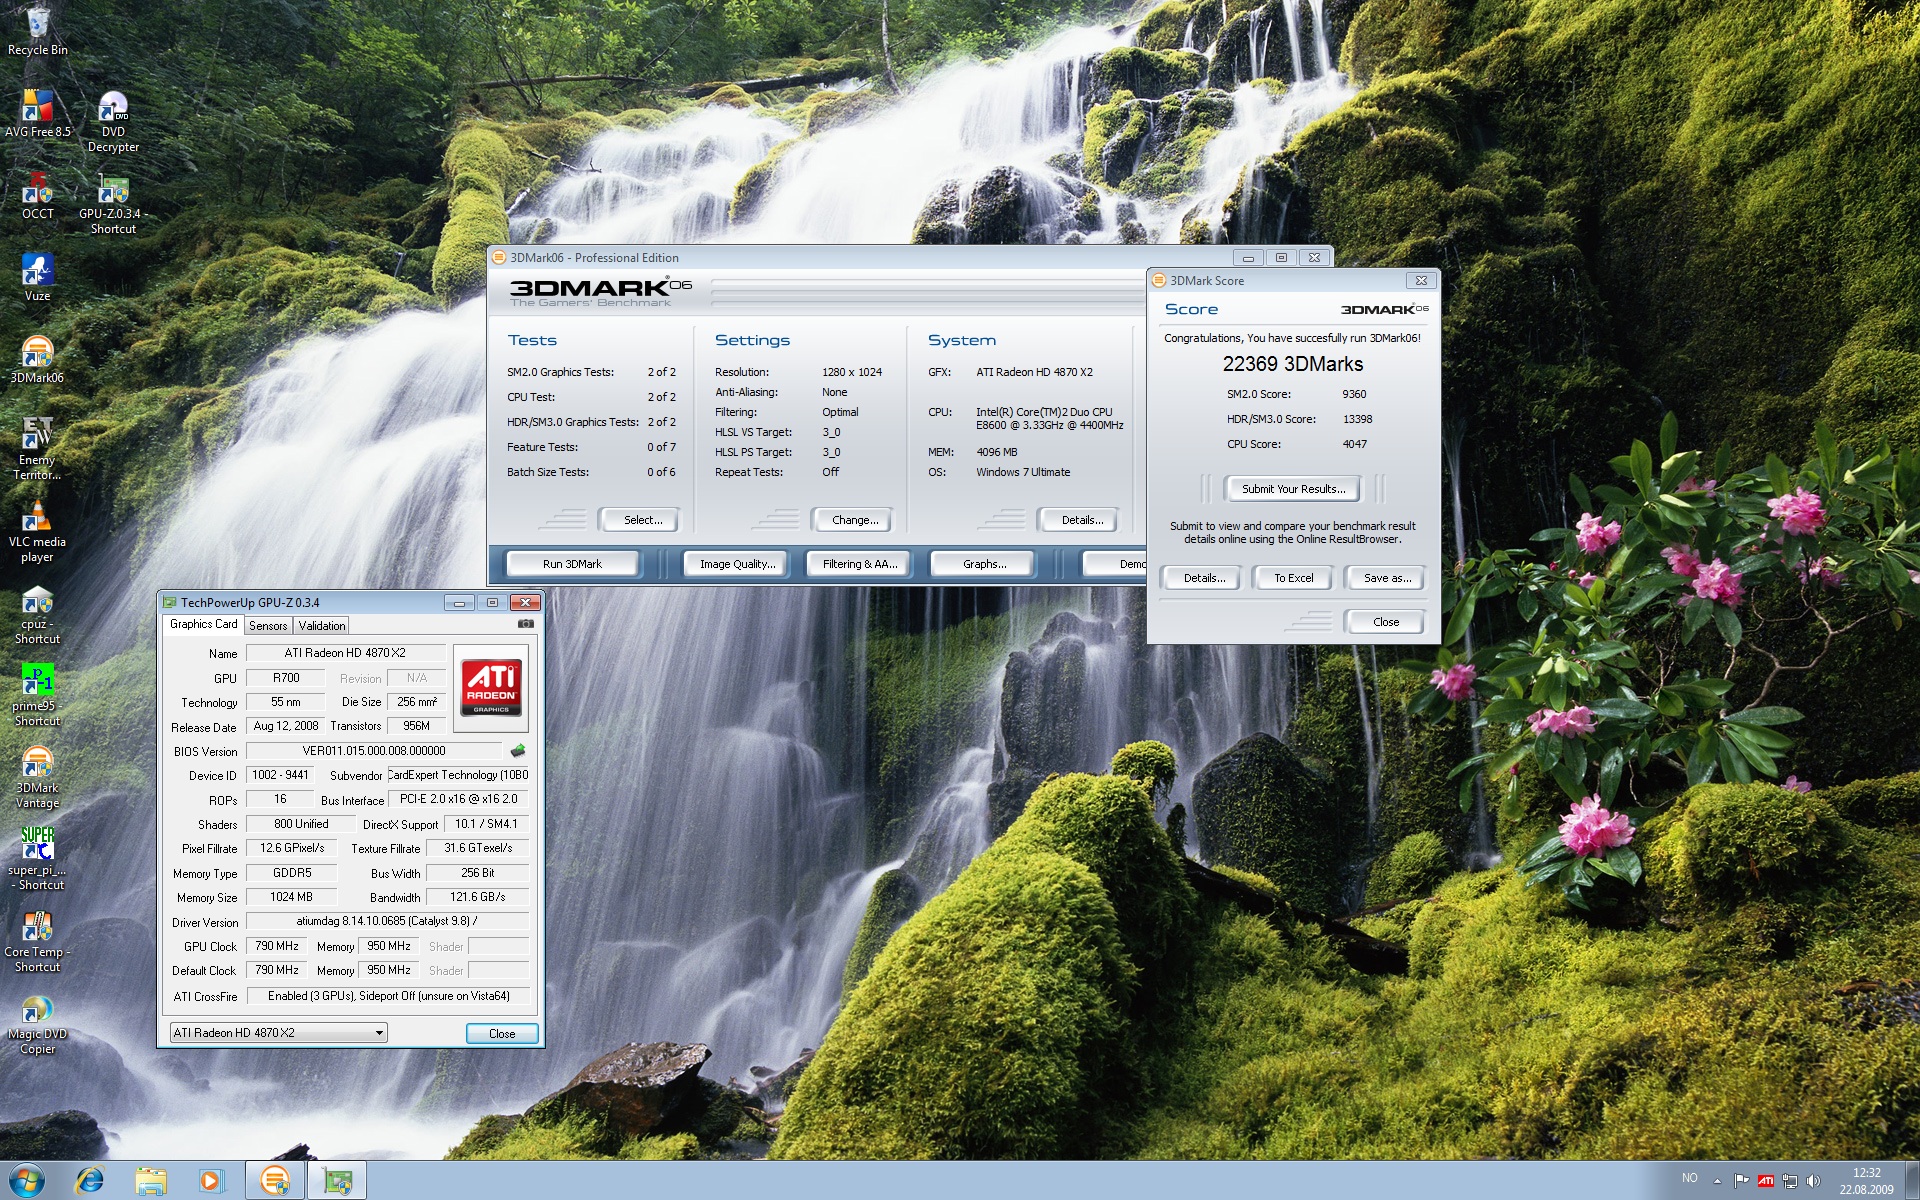Open super_pi desktop shortcut
1920x1200 pixels.
[x=38, y=859]
